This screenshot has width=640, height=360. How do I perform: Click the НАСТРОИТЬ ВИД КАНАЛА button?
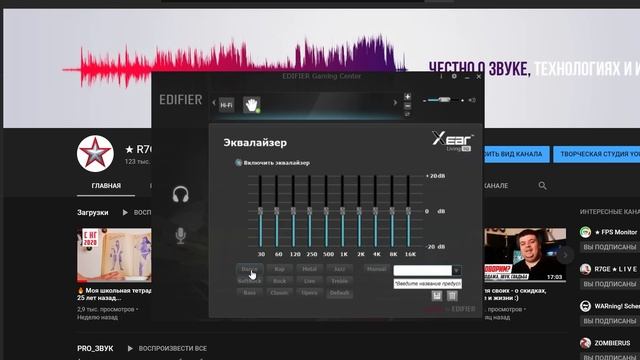pyautogui.click(x=516, y=154)
